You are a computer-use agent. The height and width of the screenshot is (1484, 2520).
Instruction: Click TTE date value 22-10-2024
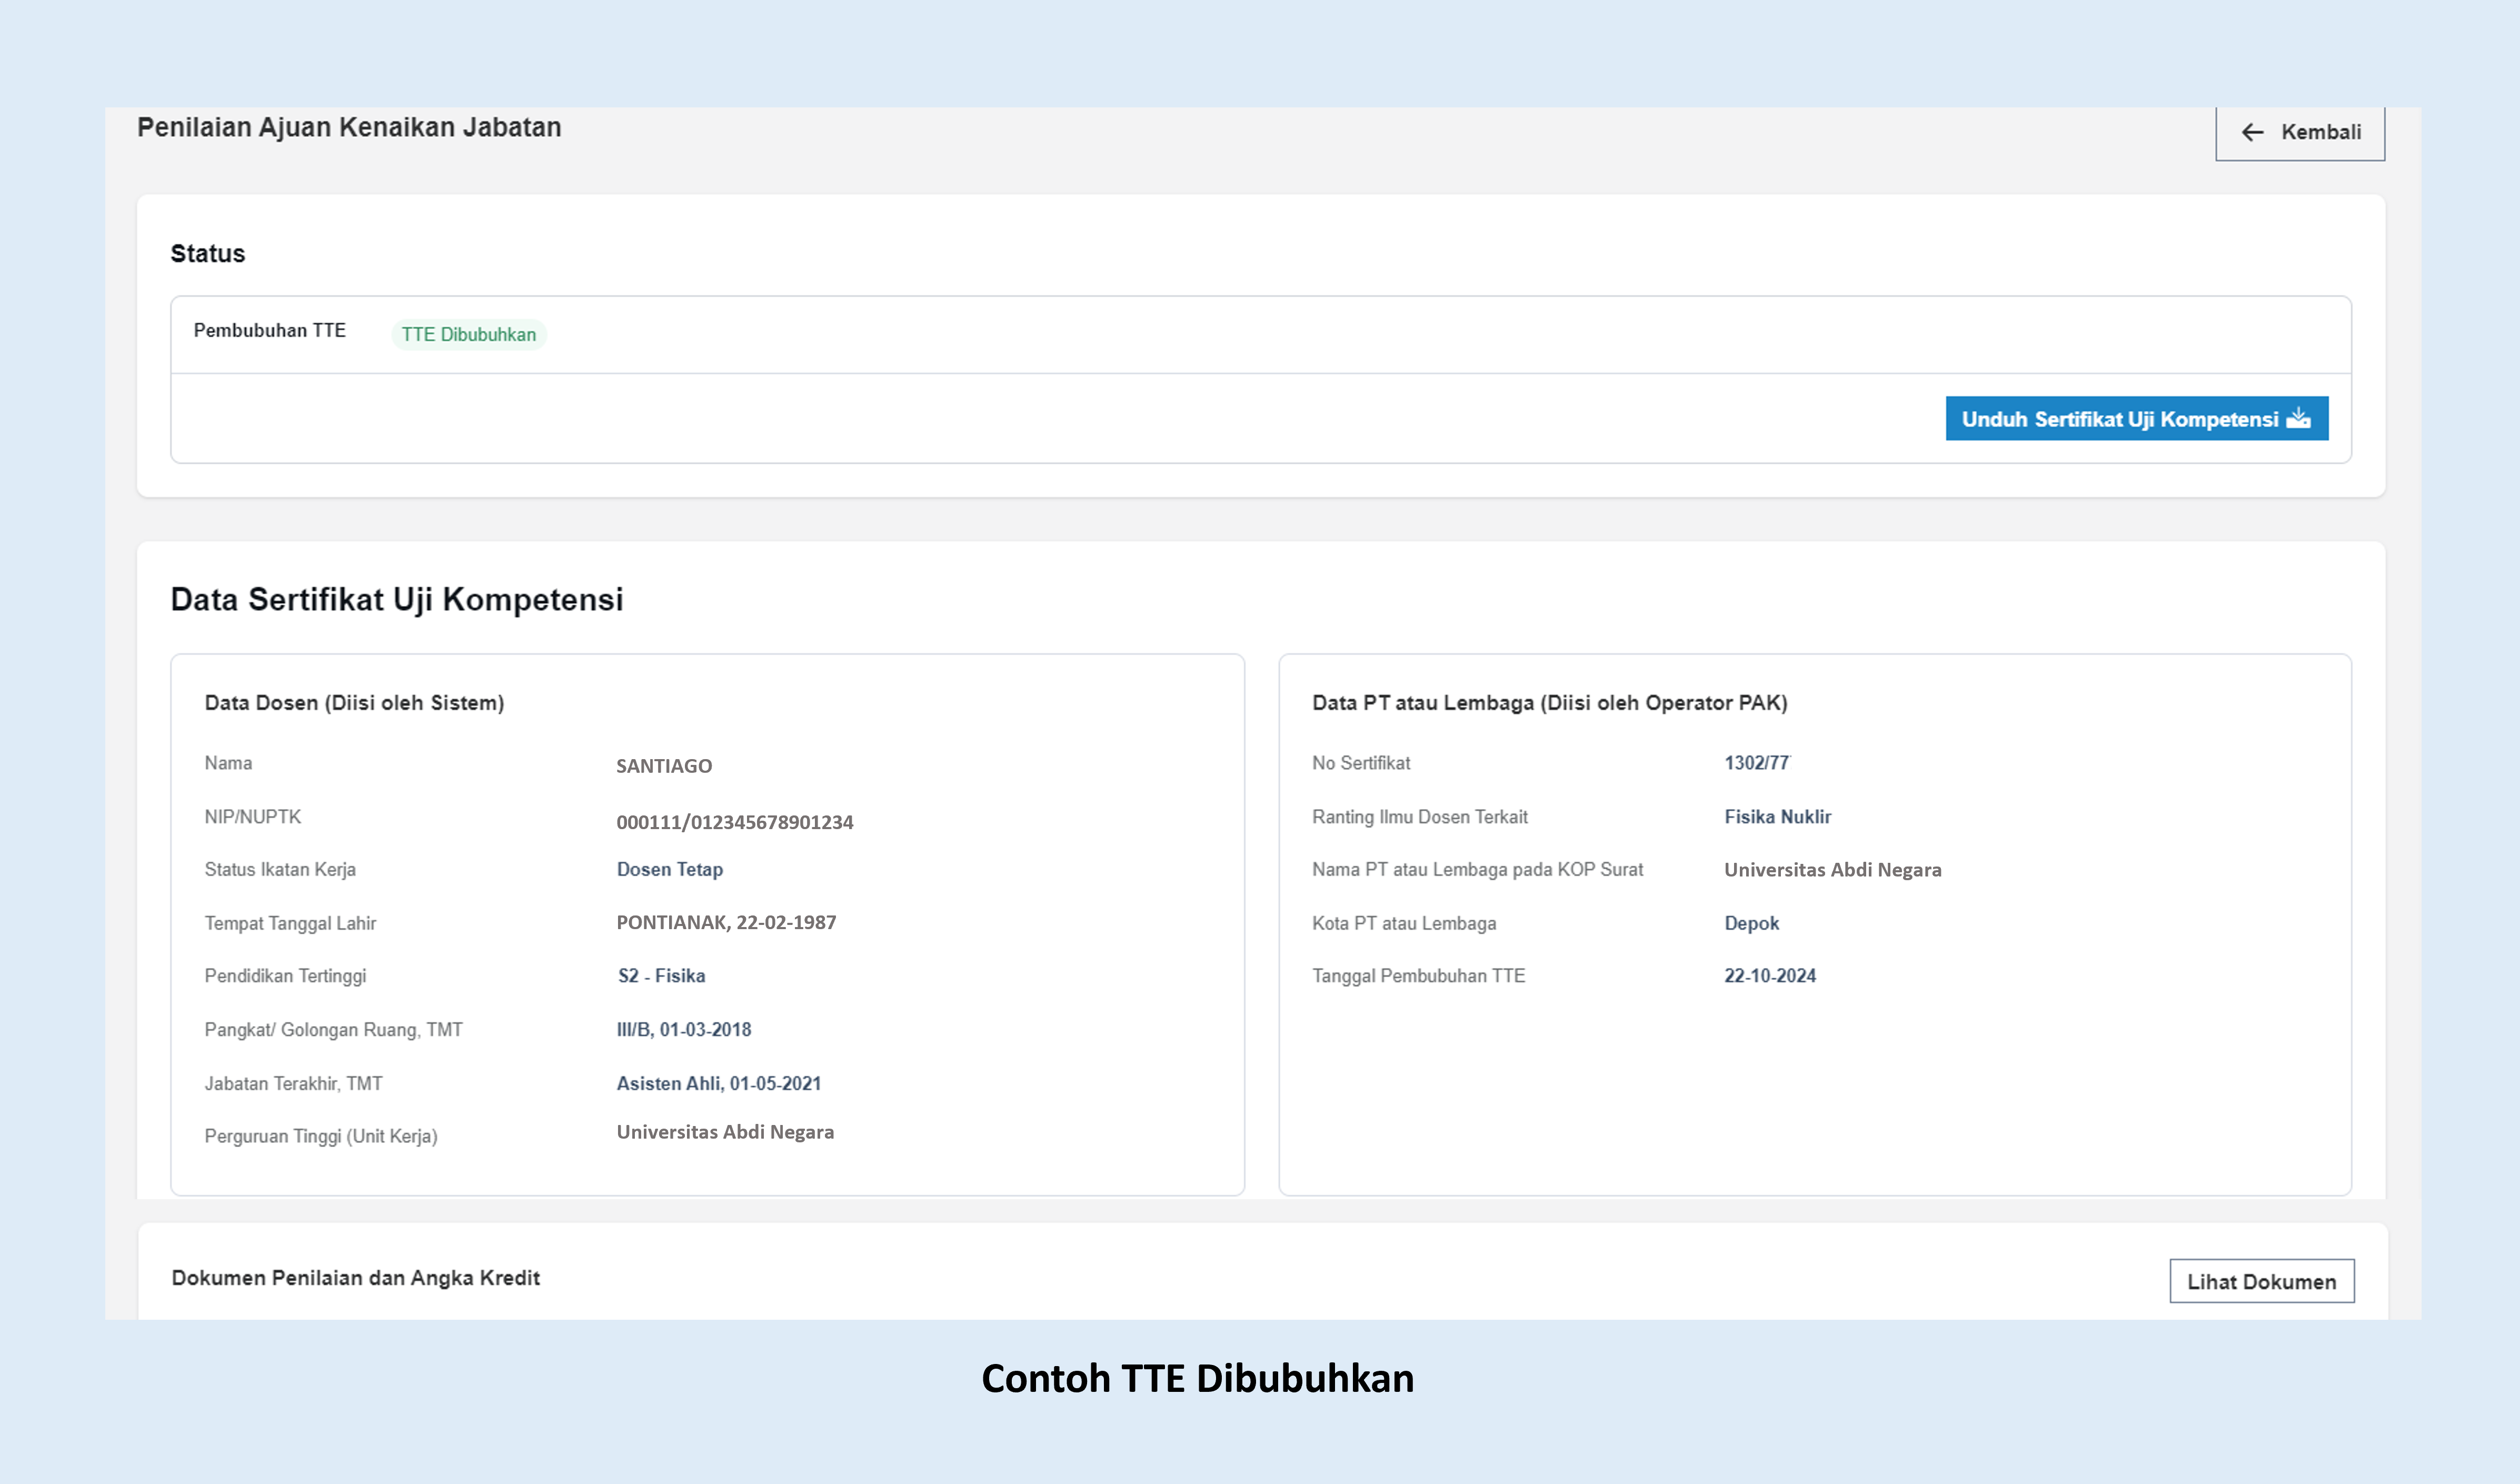pos(1770,976)
